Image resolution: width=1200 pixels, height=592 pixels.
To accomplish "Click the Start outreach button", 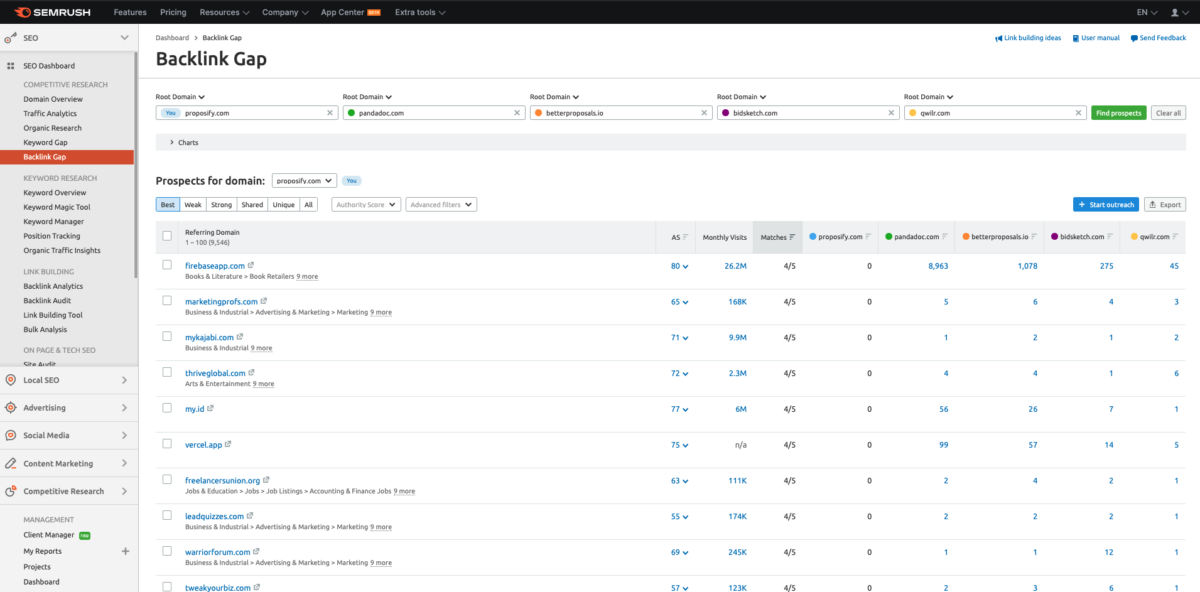I will [x=1105, y=204].
